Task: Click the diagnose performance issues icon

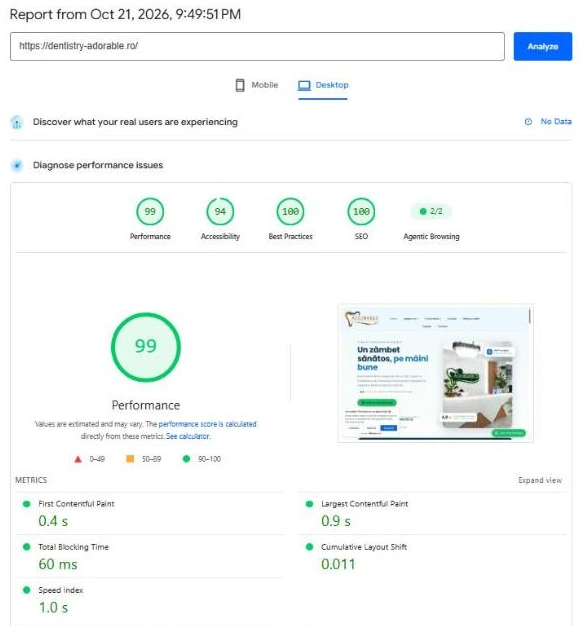Action: pyautogui.click(x=17, y=165)
